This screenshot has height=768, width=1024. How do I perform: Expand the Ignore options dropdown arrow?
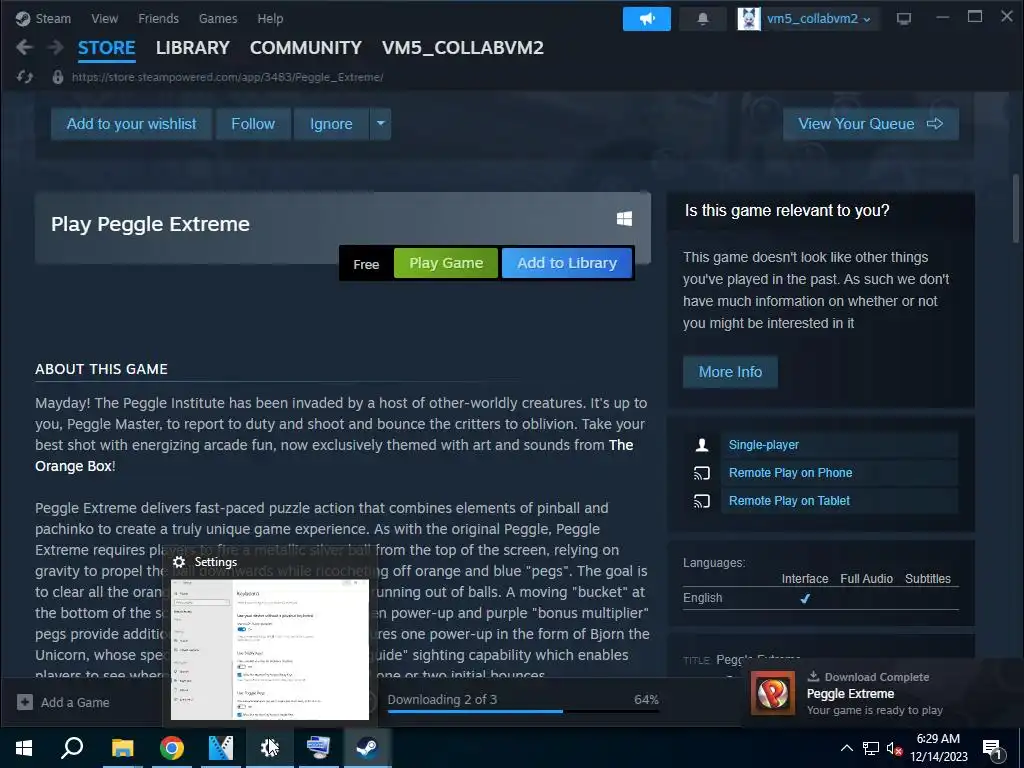pyautogui.click(x=380, y=124)
